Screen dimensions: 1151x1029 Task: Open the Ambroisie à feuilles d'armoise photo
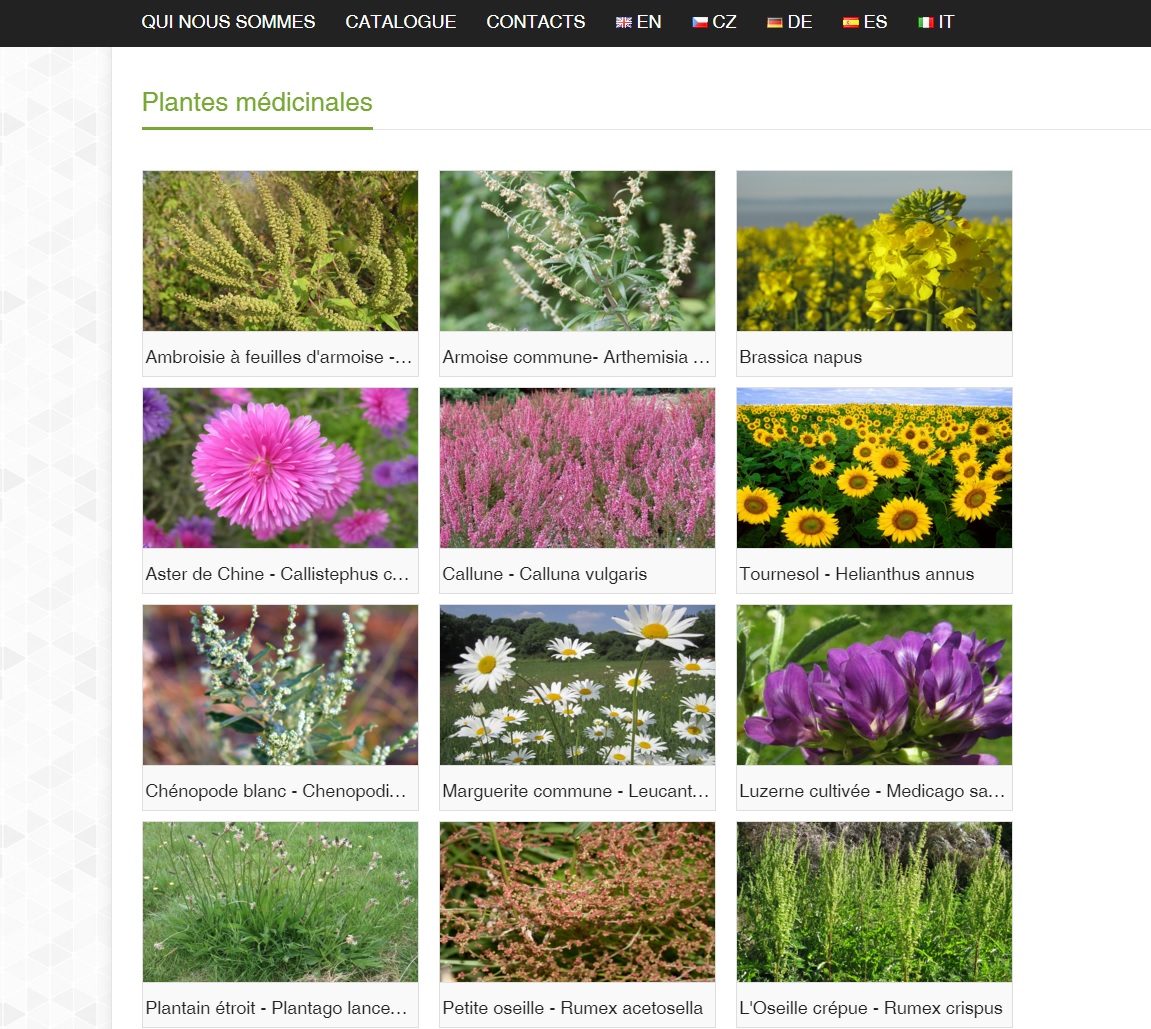point(280,251)
